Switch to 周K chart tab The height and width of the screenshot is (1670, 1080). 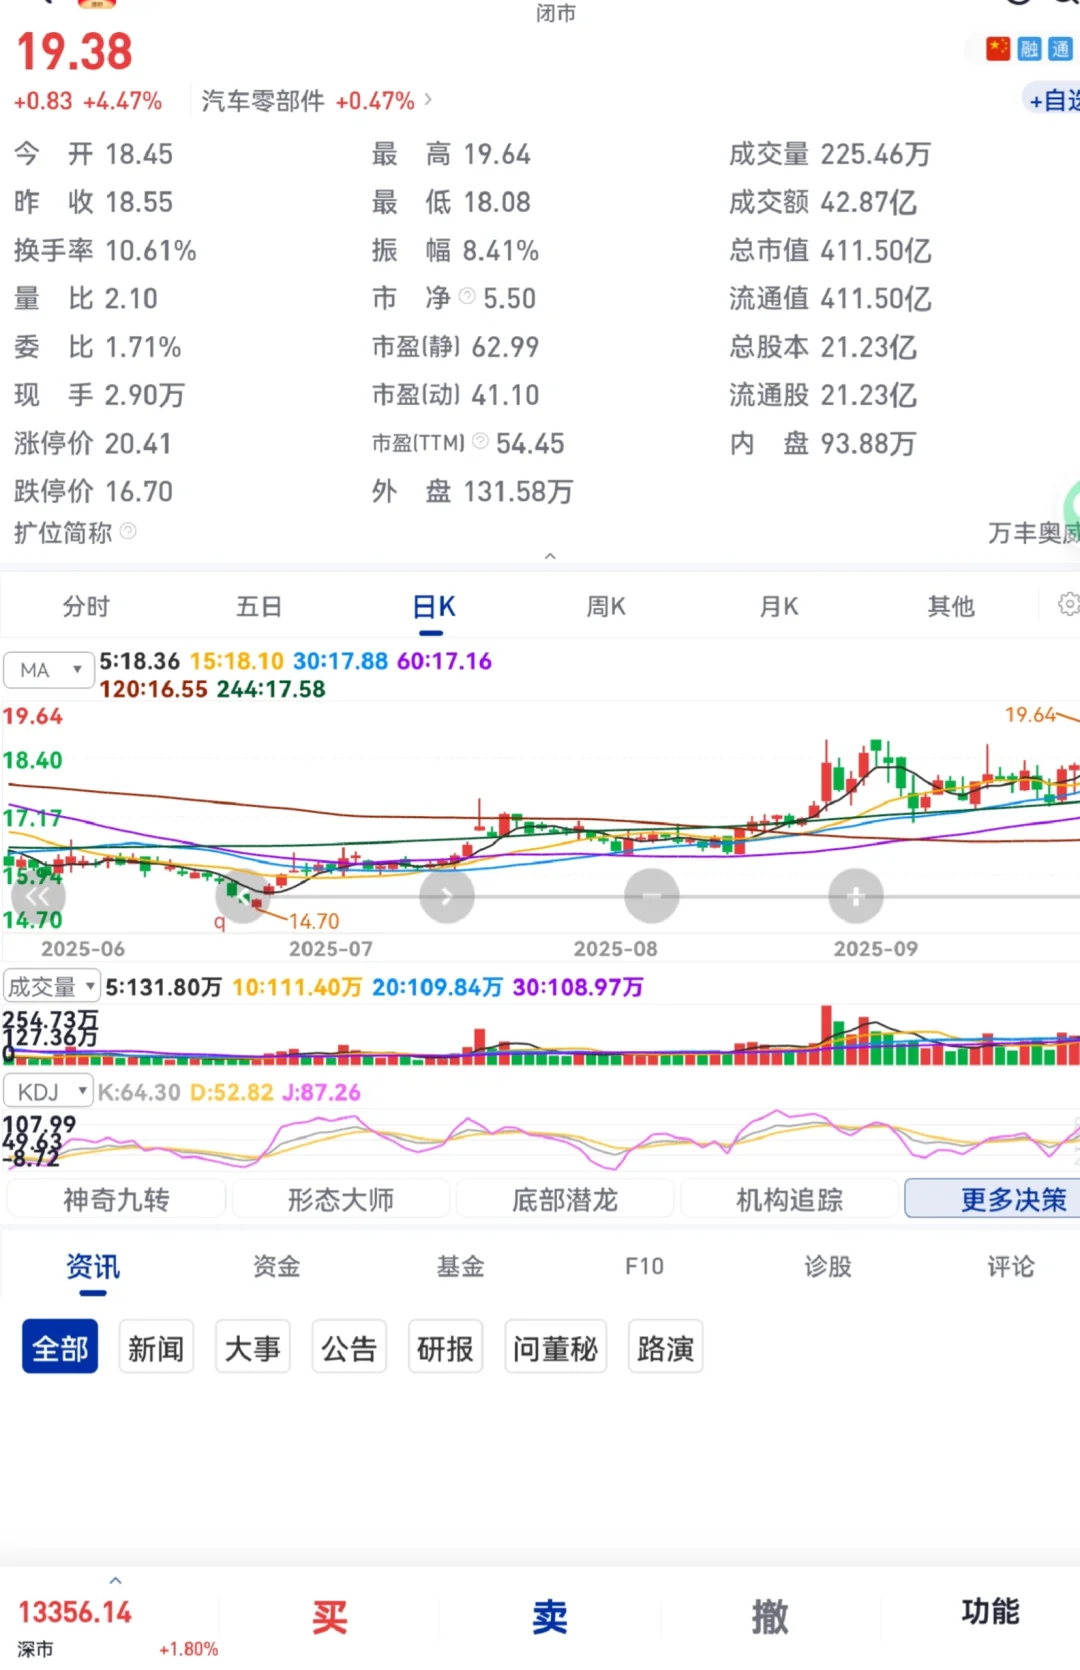coord(605,606)
